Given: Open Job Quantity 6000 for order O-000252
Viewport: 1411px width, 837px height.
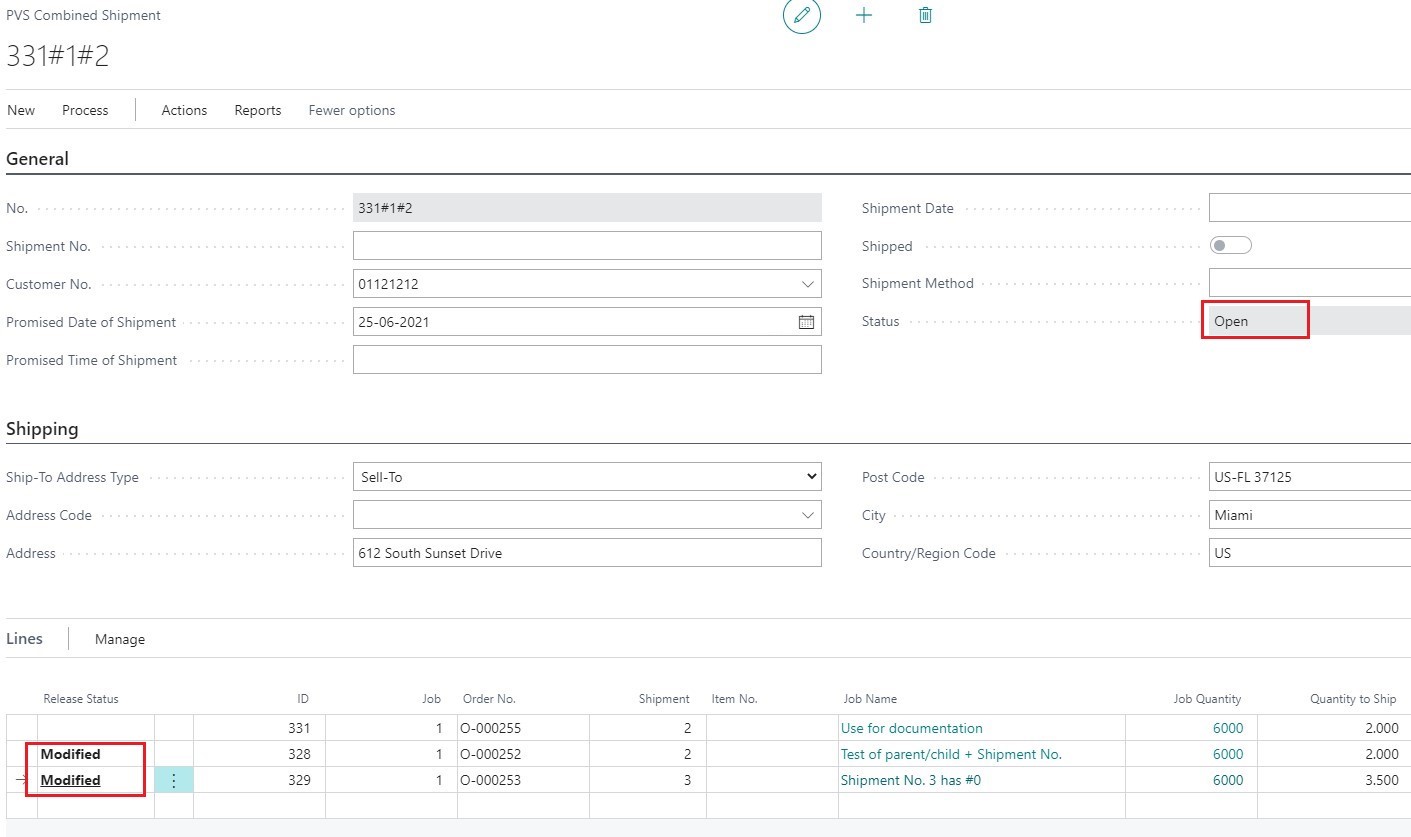Looking at the screenshot, I should 1228,754.
